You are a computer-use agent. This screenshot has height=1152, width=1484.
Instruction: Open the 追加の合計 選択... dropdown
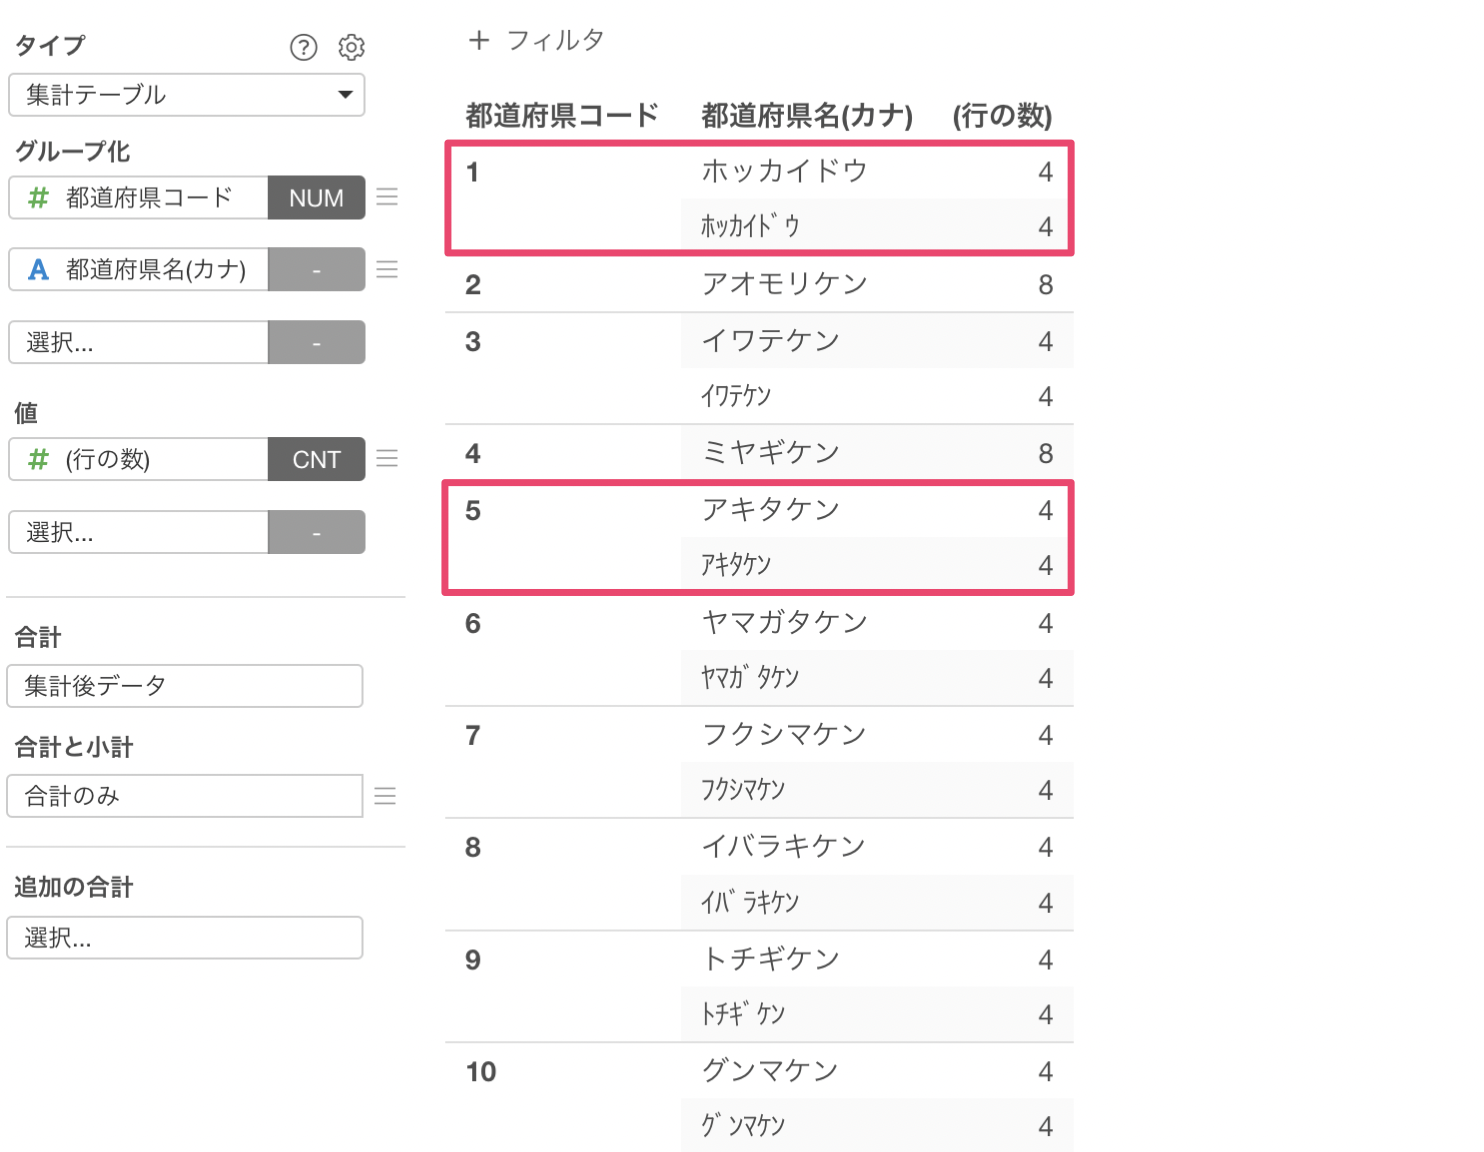point(185,938)
